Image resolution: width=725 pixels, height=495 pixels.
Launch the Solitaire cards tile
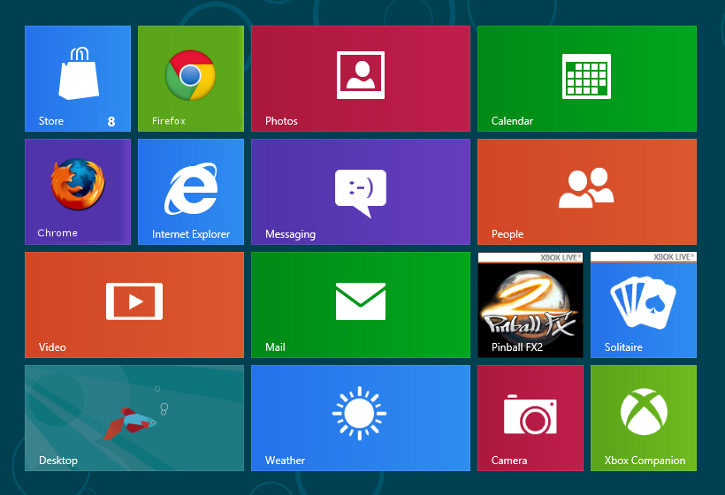pos(644,305)
